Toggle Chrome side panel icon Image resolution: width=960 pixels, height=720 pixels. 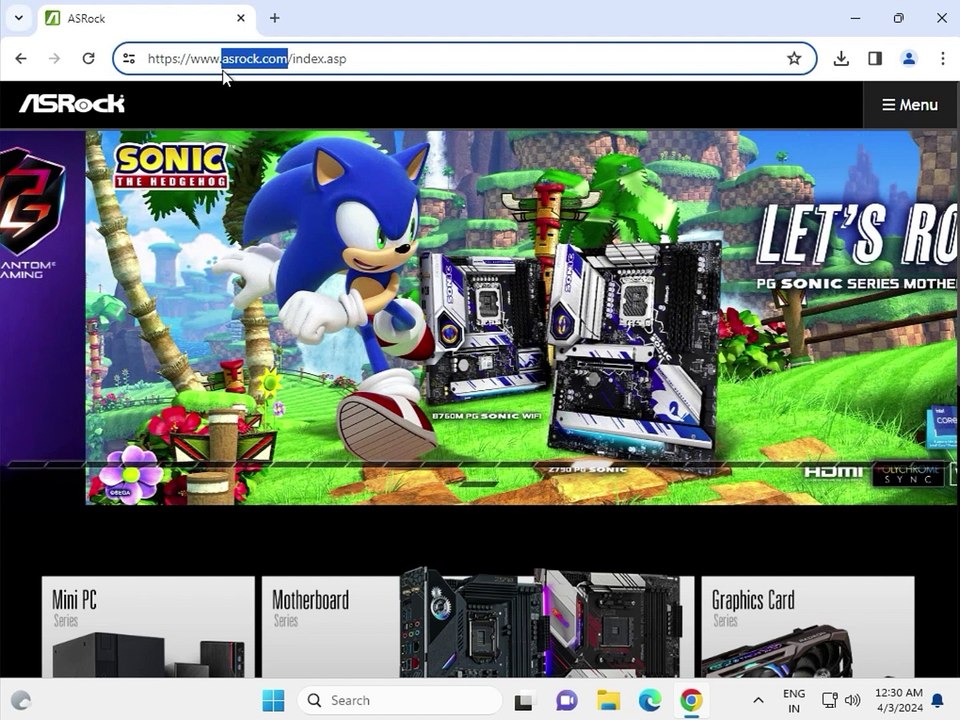point(875,59)
